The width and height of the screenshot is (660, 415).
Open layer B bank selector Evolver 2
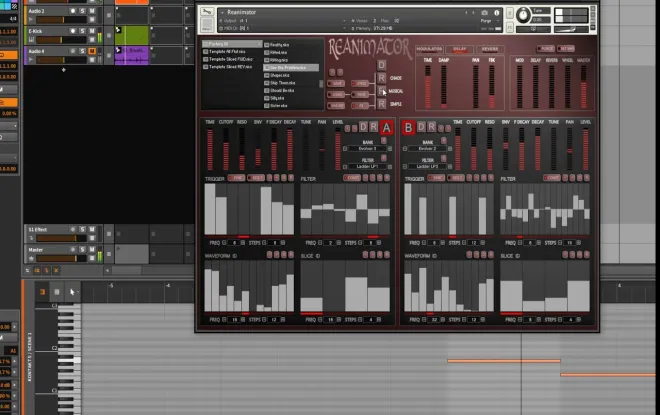pos(427,149)
